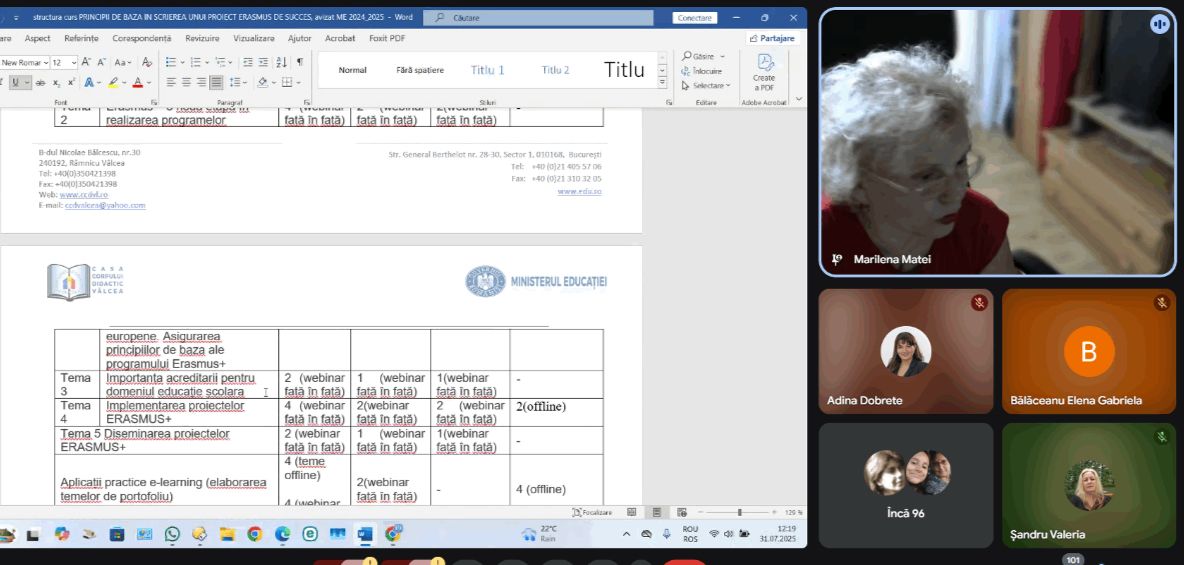The width and height of the screenshot is (1184, 565).
Task: Adjust the zoom slider in status bar
Action: click(x=740, y=512)
